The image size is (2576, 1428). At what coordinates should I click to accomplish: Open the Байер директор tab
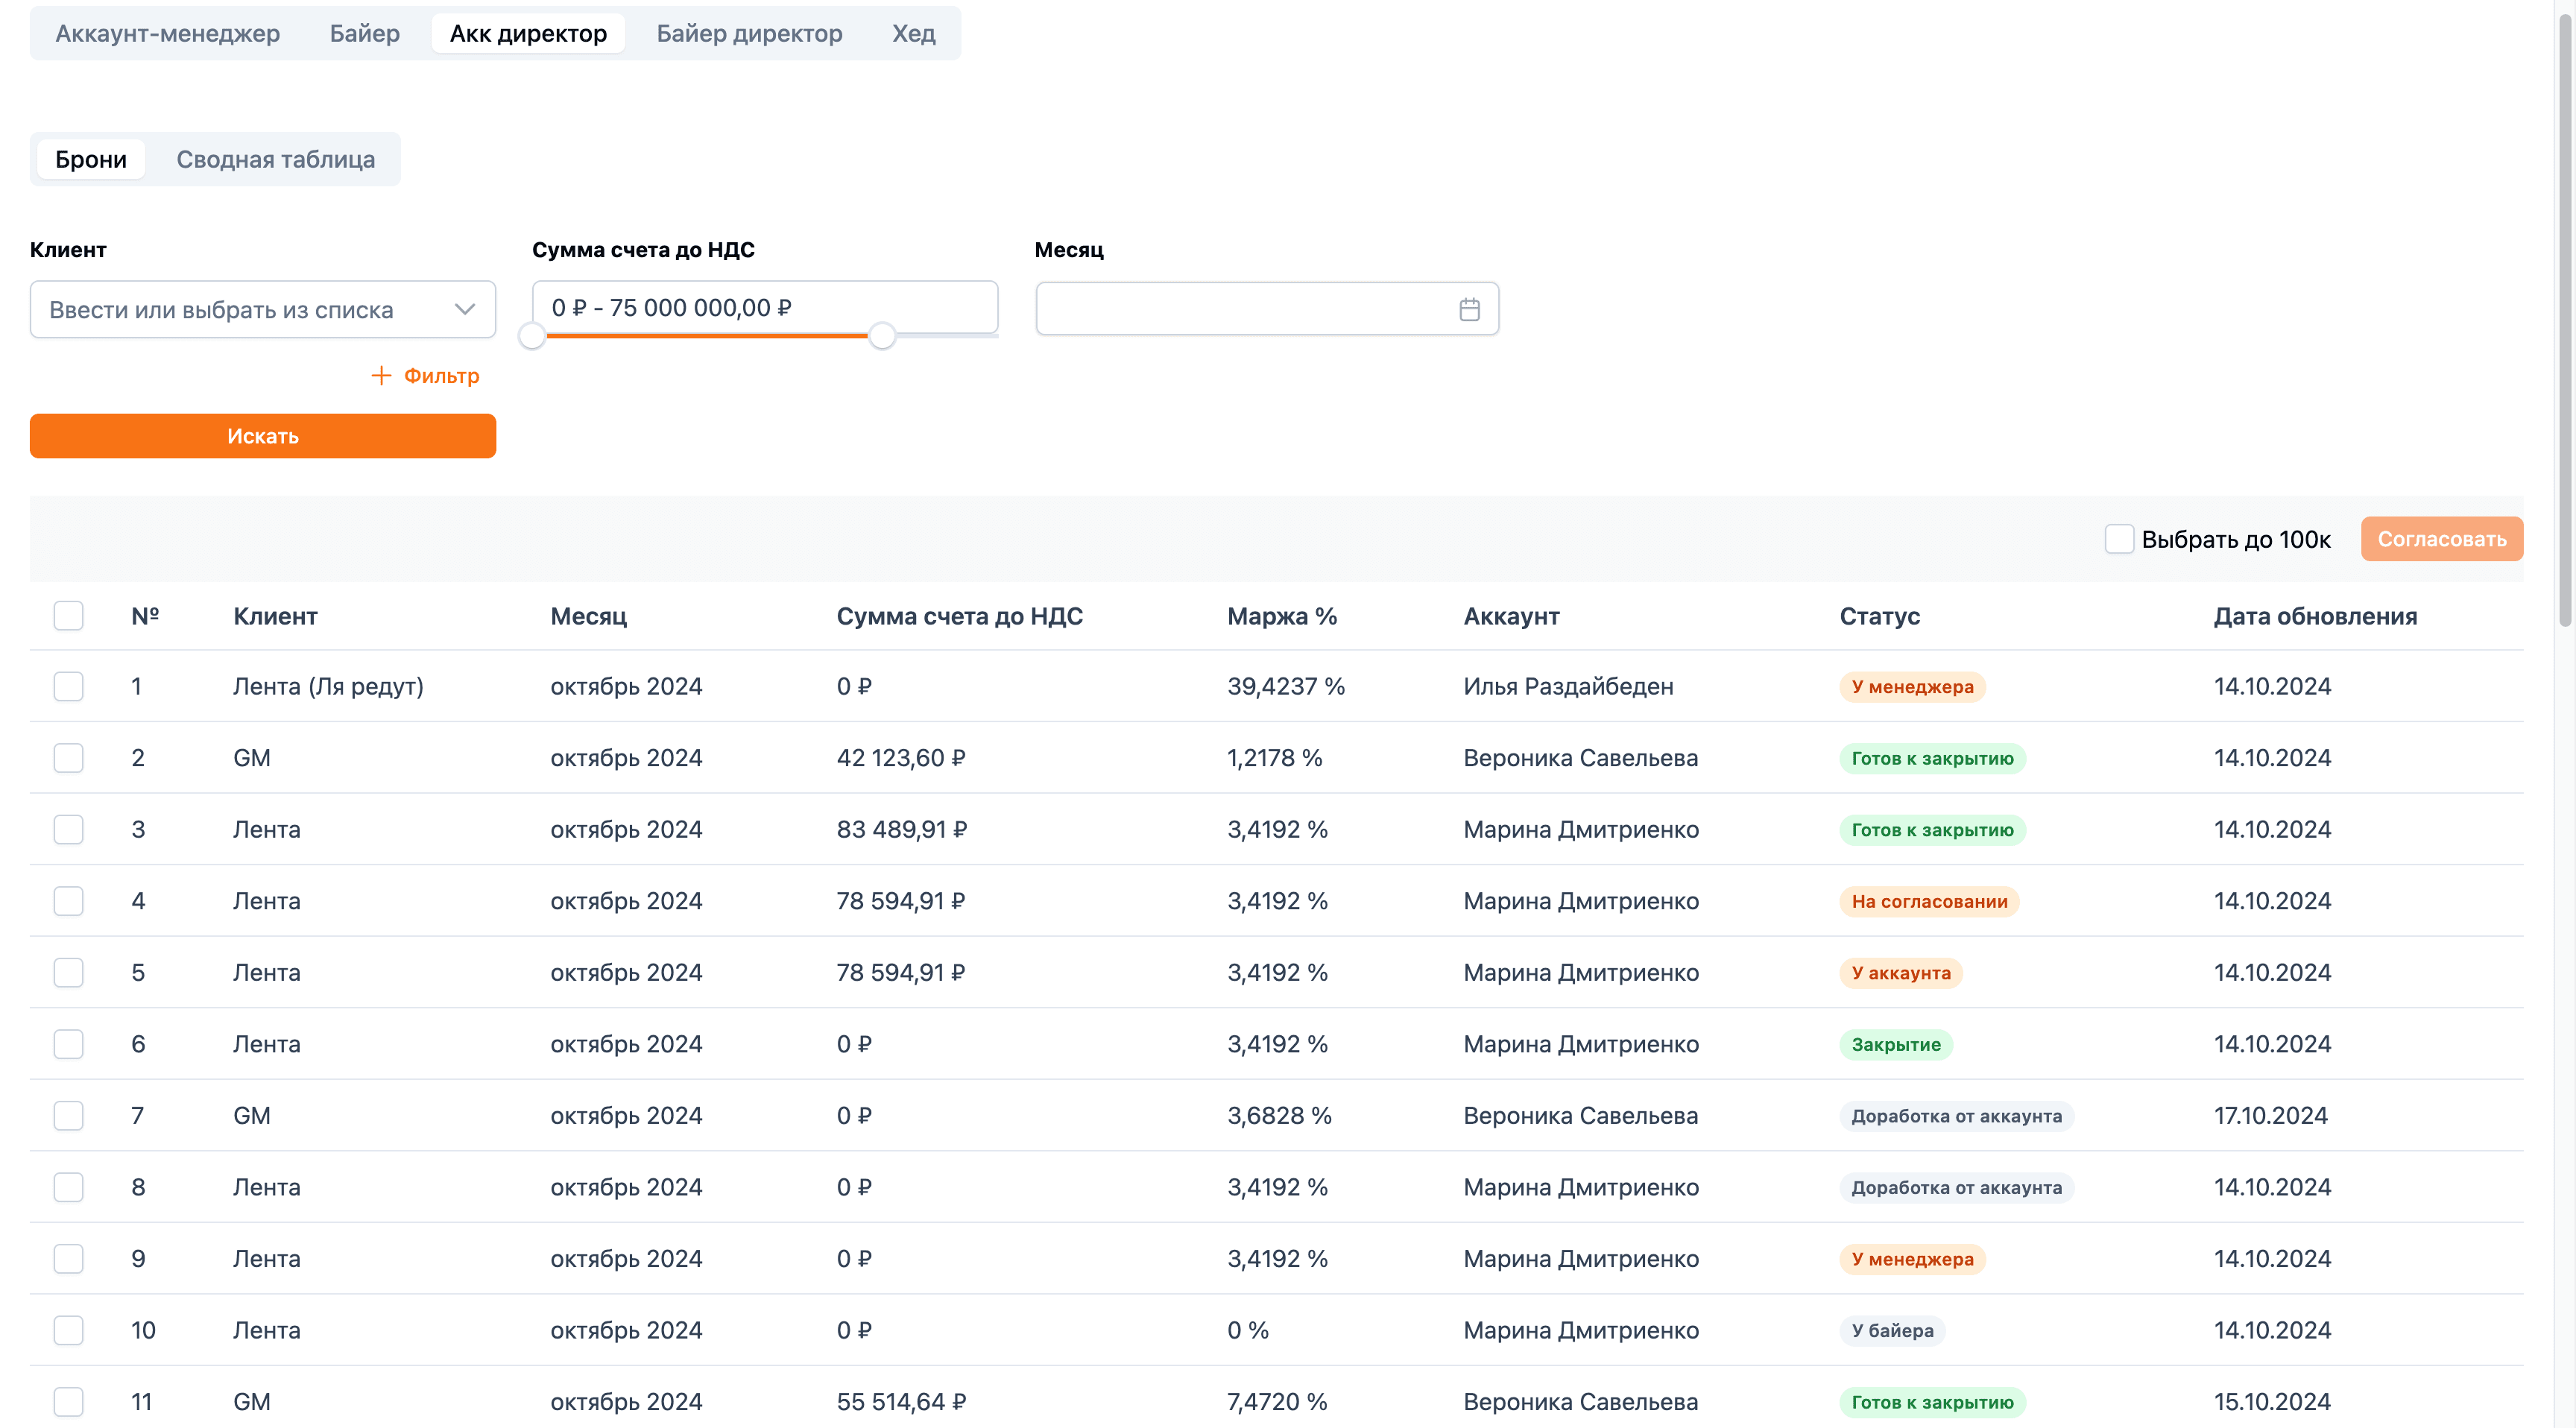(749, 33)
